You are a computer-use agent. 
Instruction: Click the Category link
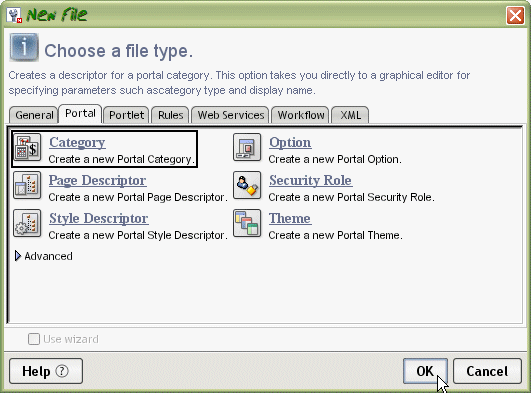tap(77, 143)
